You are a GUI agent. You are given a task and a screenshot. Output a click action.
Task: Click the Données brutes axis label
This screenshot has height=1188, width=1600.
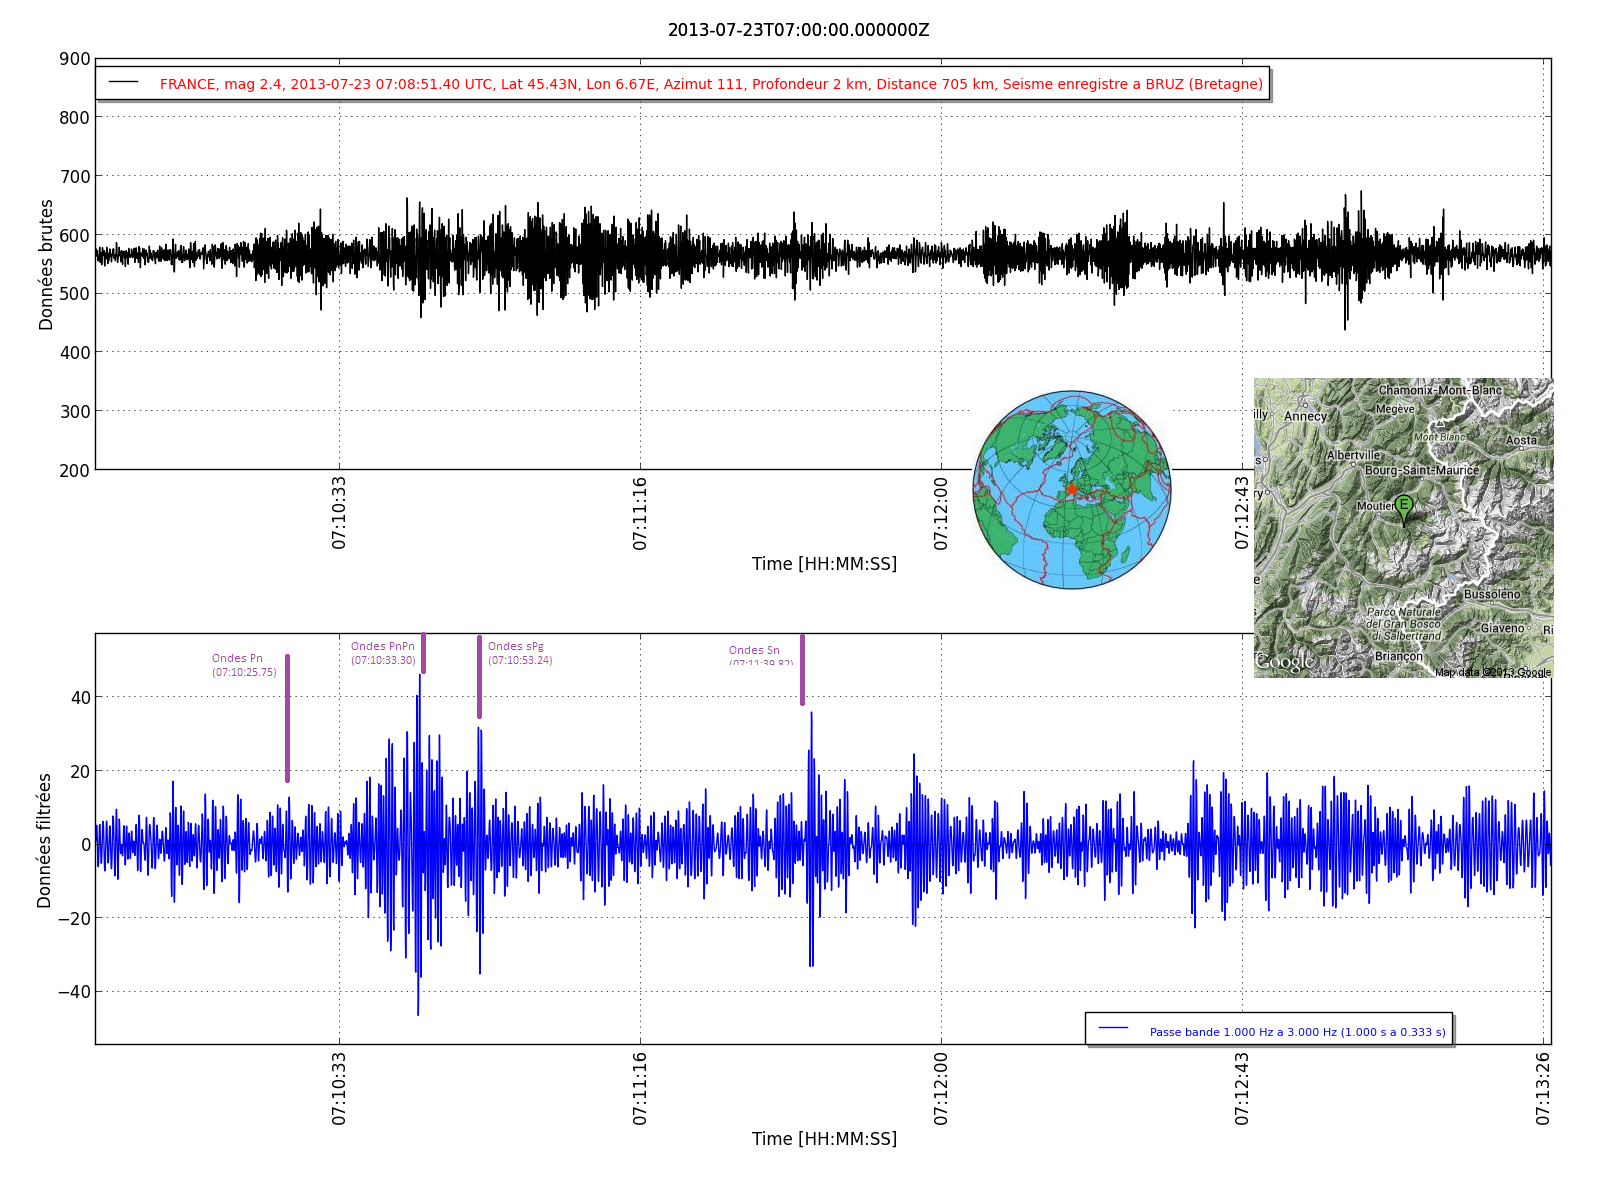point(46,264)
